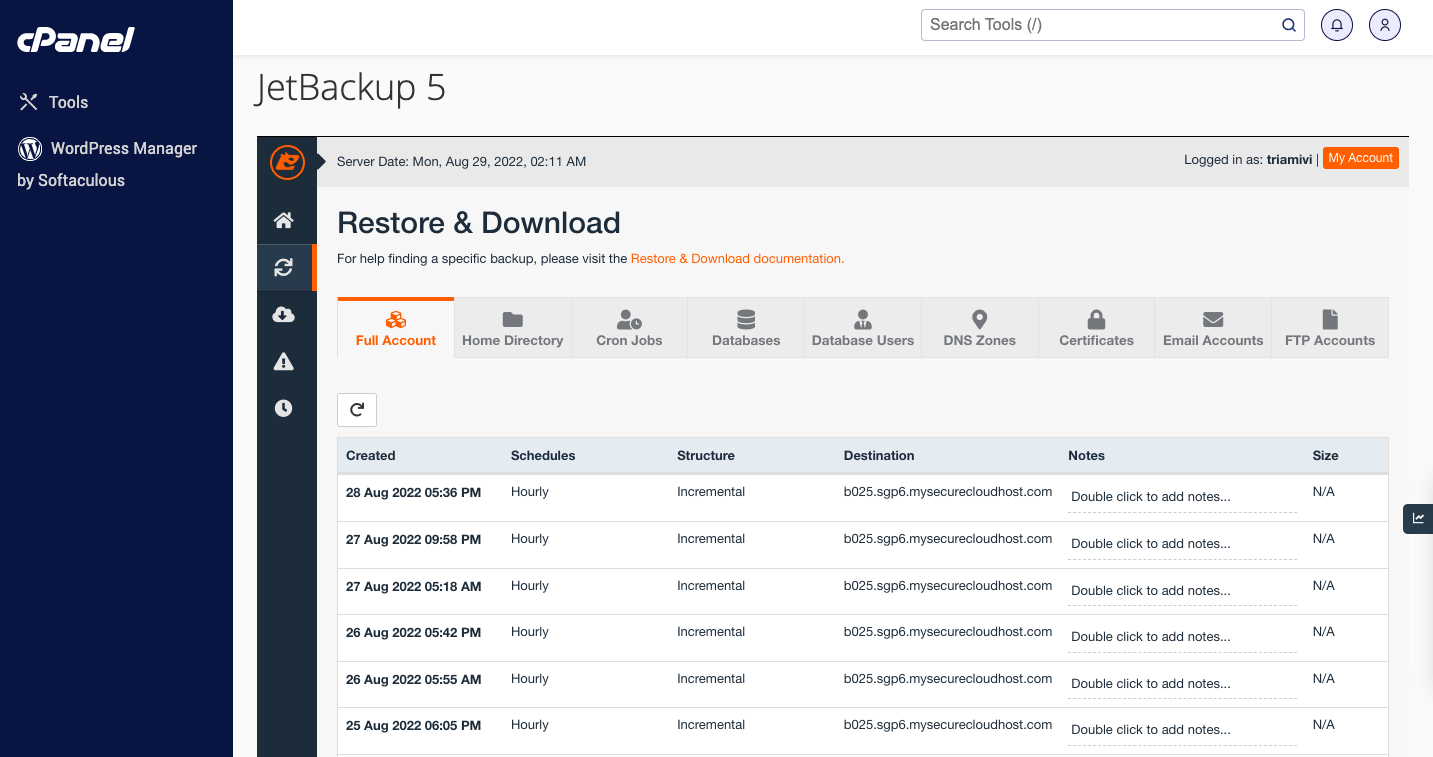
Task: Click notes field of 26 Aug 05:42 PM backup
Action: coord(1182,637)
